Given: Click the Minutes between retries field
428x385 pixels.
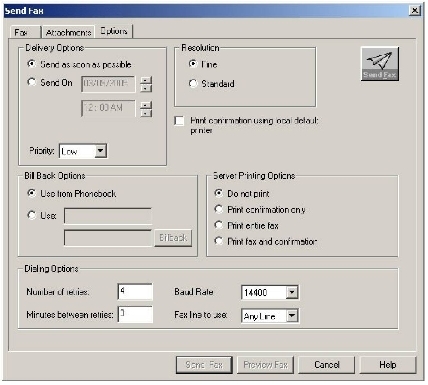Looking at the screenshot, I should (x=135, y=314).
